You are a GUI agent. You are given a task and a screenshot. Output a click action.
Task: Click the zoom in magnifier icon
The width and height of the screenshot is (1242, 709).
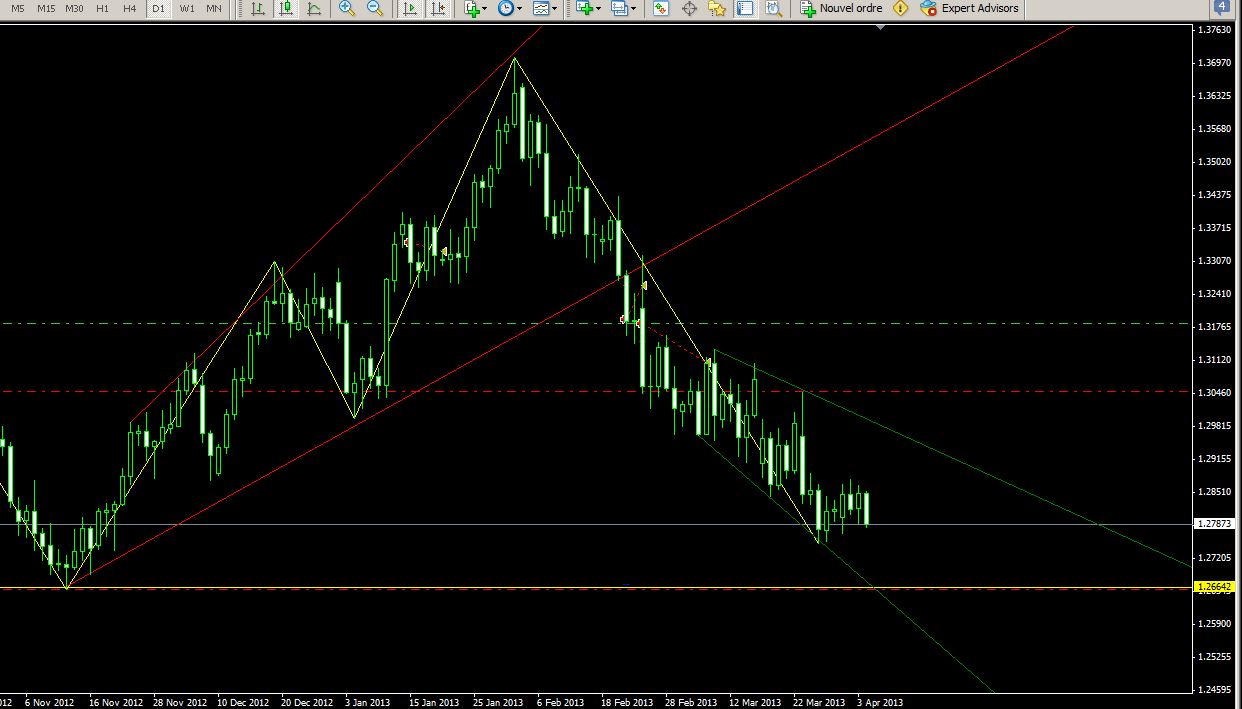click(347, 8)
